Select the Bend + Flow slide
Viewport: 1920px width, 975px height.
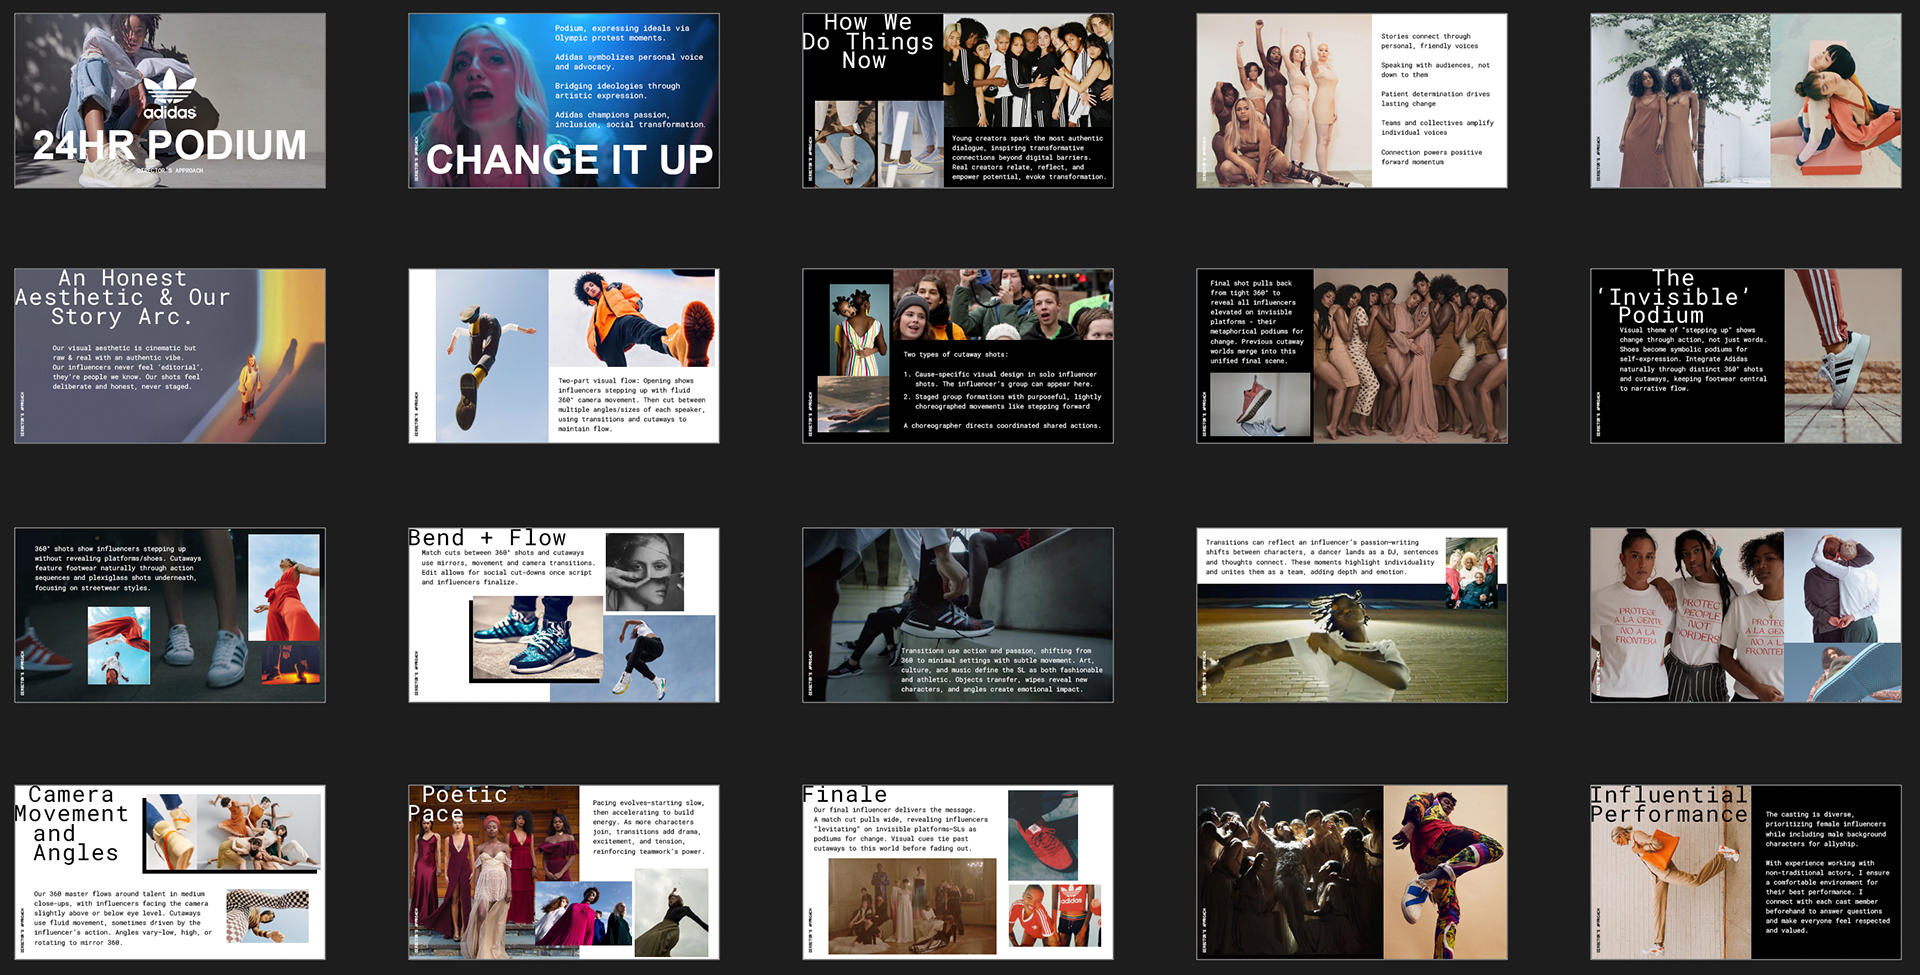click(x=564, y=615)
